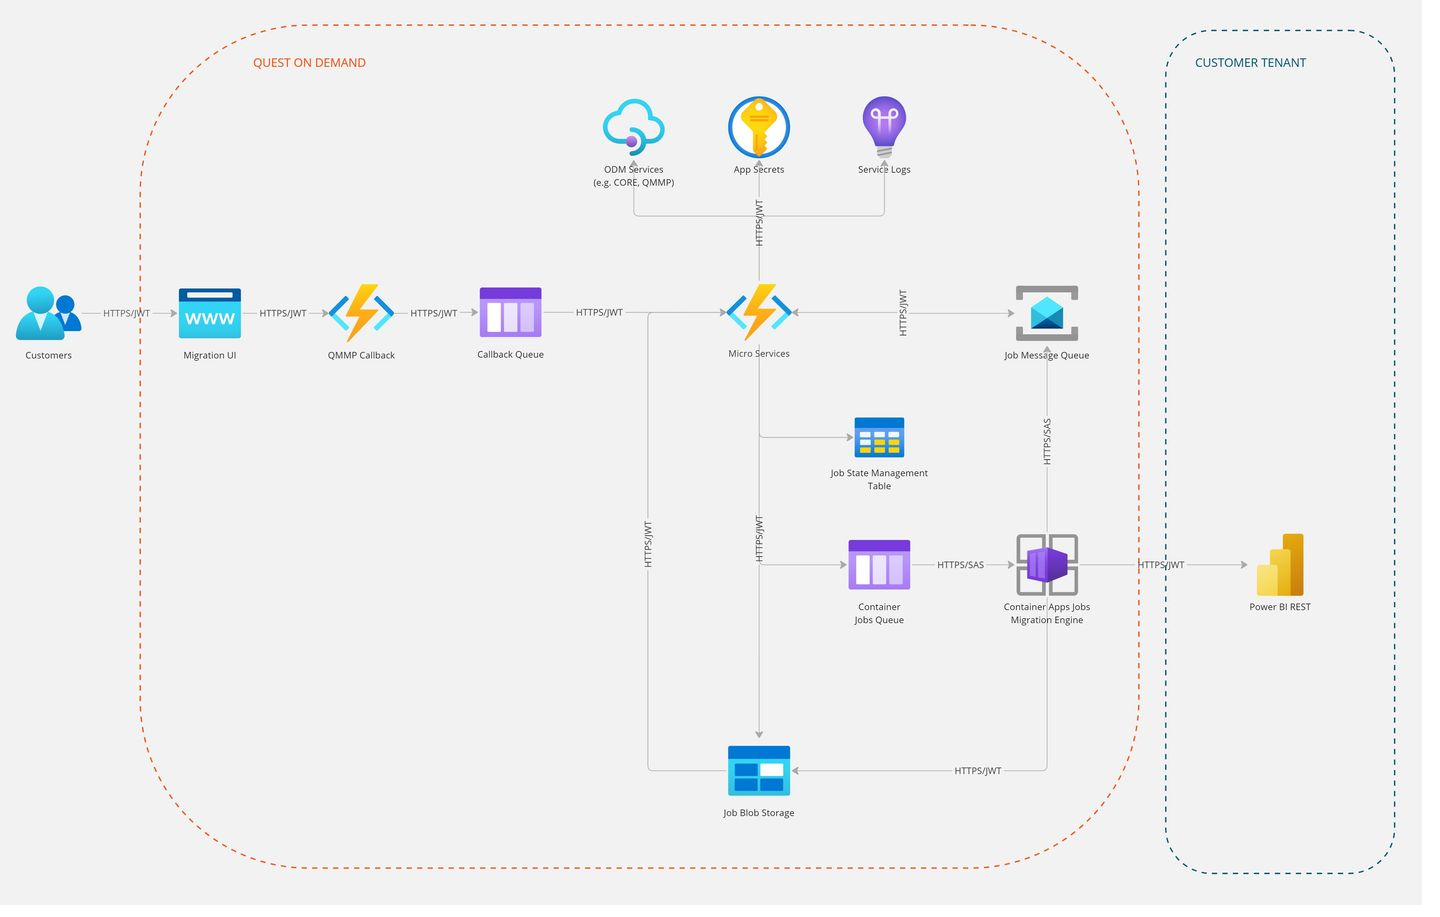Screen dimensions: 1440x917
Task: Click HTTPS/JWT label on arrow to Power BI REST
Action: click(1162, 565)
